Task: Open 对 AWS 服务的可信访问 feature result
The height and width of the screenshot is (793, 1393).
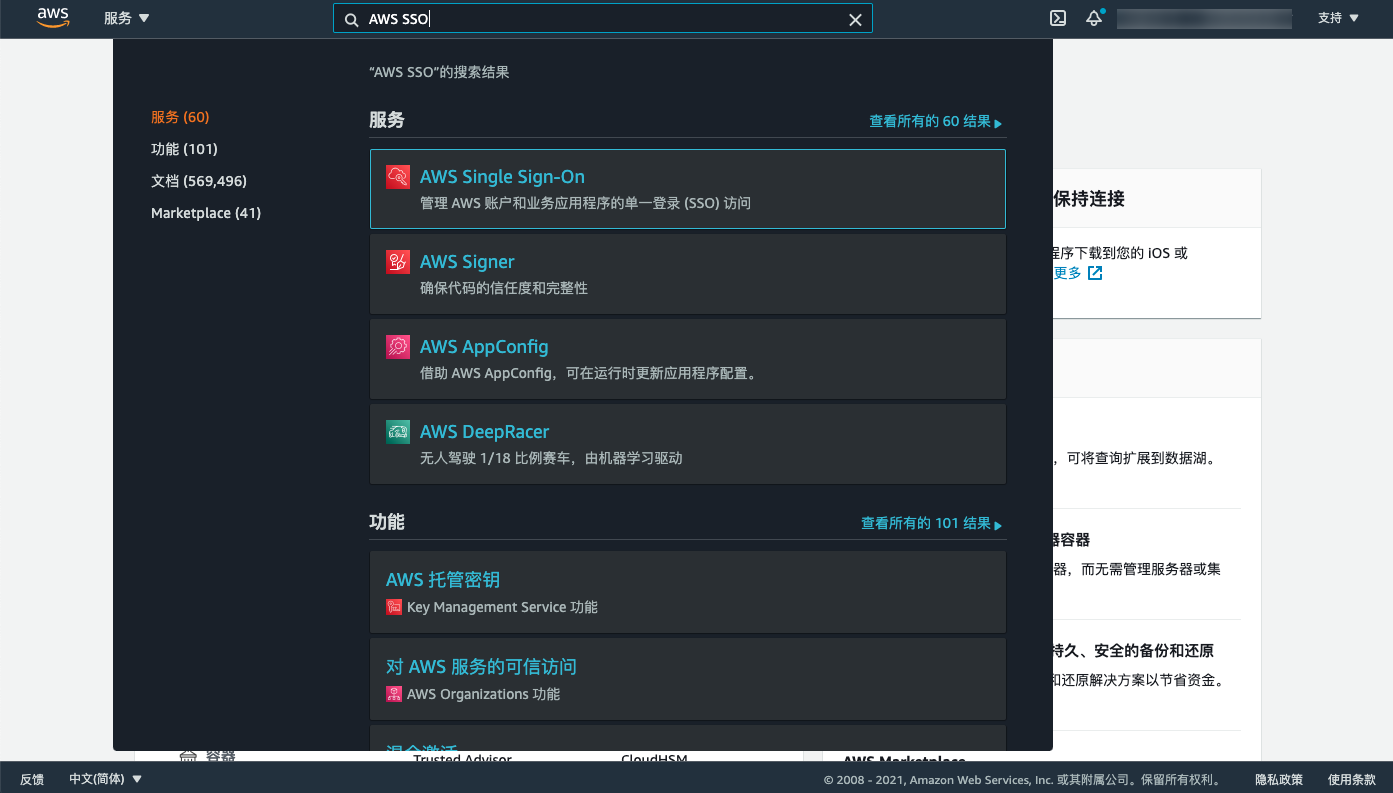Action: tap(481, 667)
